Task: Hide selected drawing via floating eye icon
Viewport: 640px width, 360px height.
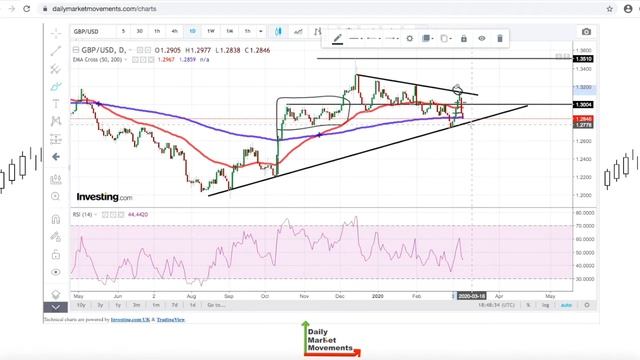Action: [x=482, y=38]
